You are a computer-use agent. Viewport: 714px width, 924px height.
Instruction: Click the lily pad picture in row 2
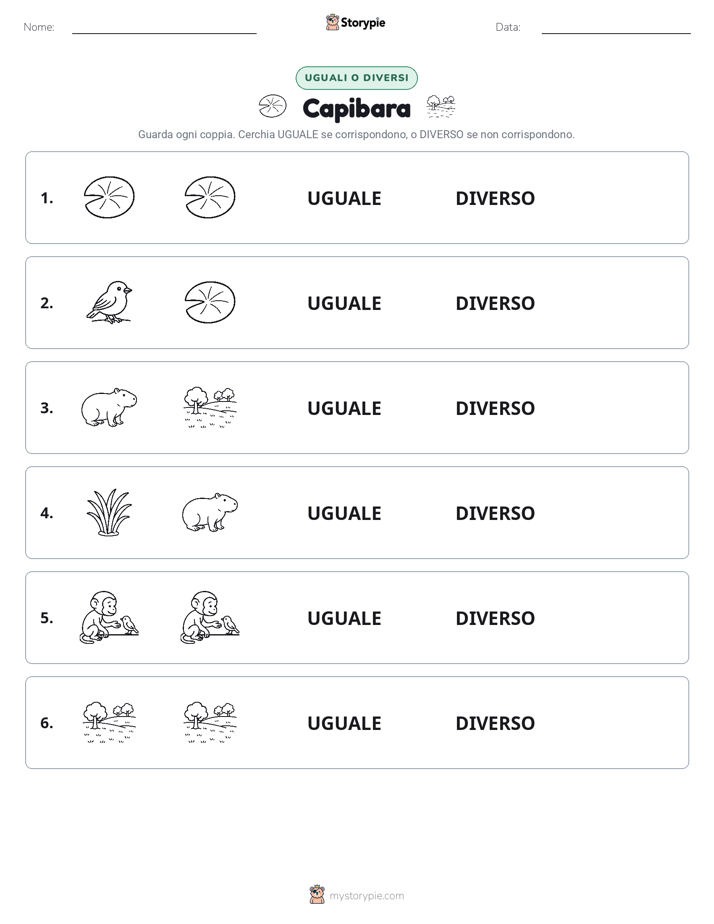click(210, 302)
